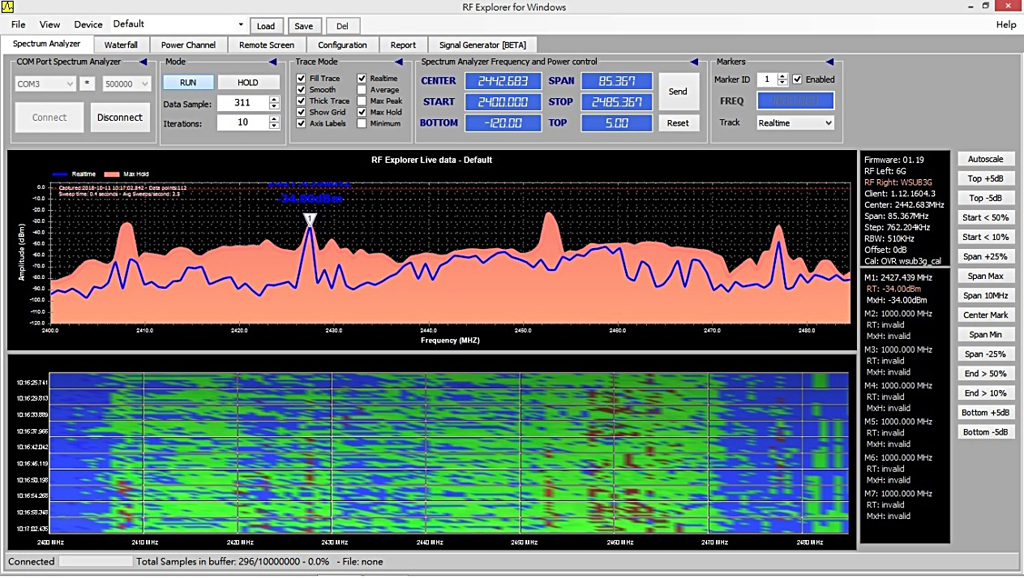Switch to the Report tab

pyautogui.click(x=403, y=45)
